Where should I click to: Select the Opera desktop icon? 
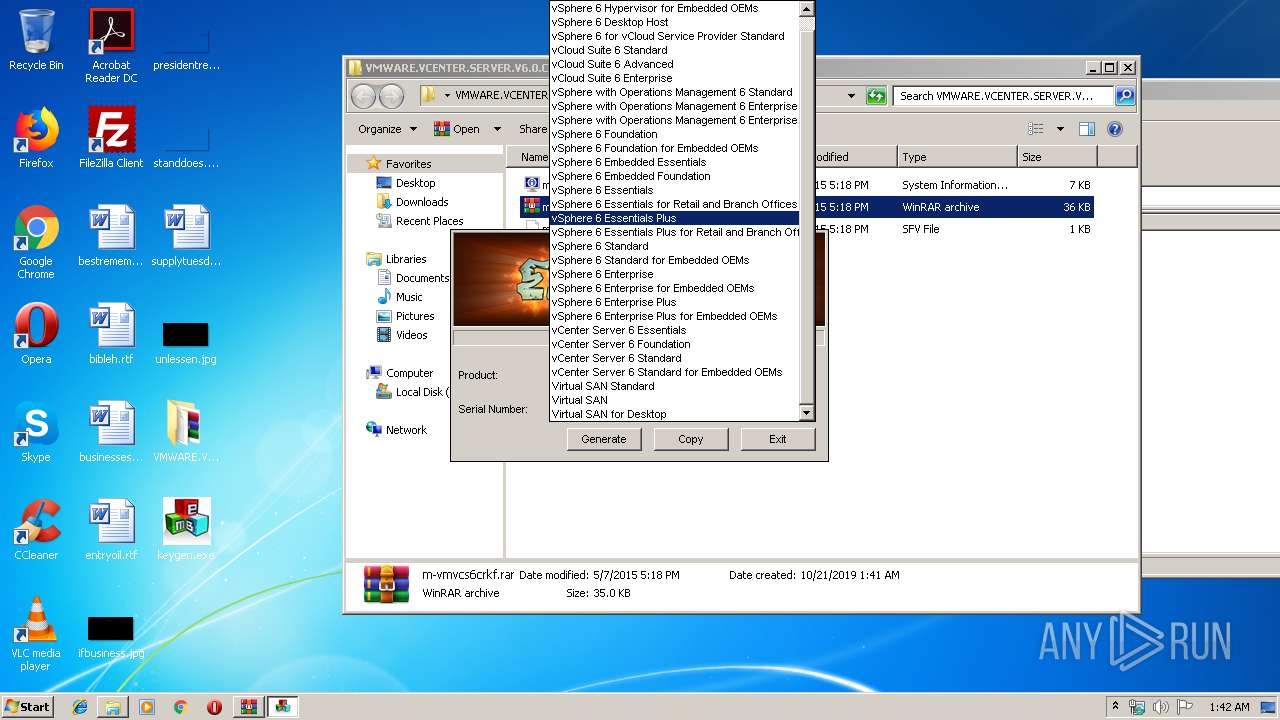[x=36, y=334]
